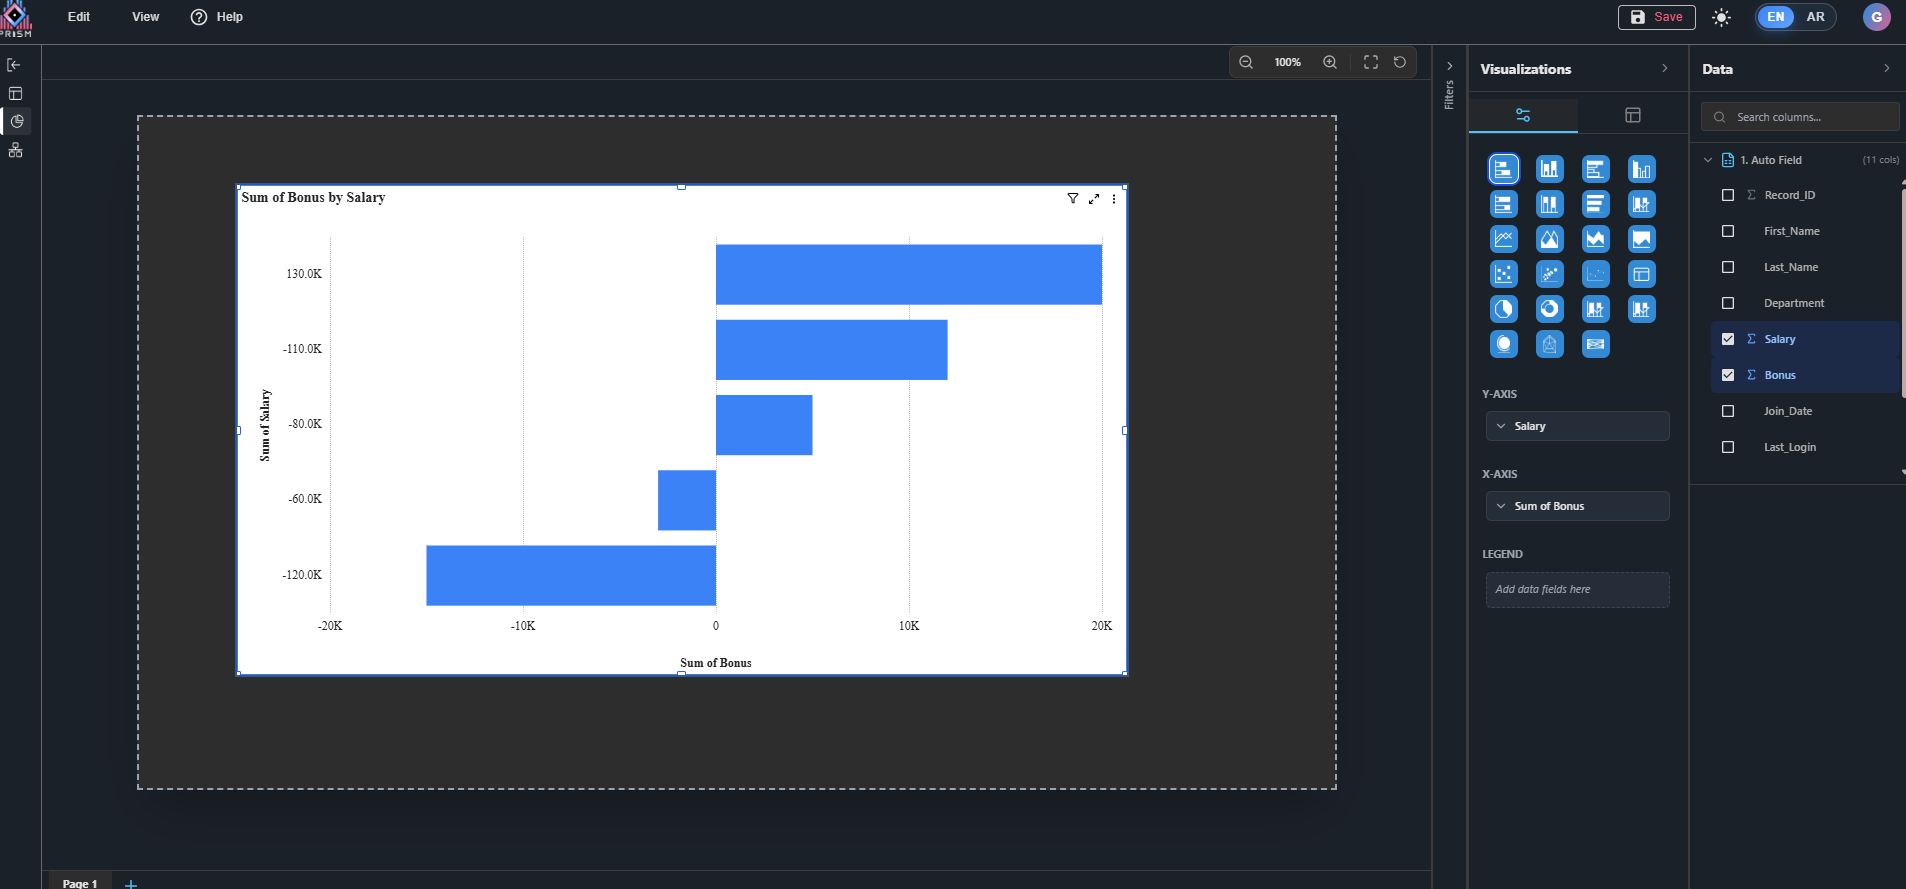Select the line chart visualization
1906x889 pixels.
pyautogui.click(x=1503, y=239)
